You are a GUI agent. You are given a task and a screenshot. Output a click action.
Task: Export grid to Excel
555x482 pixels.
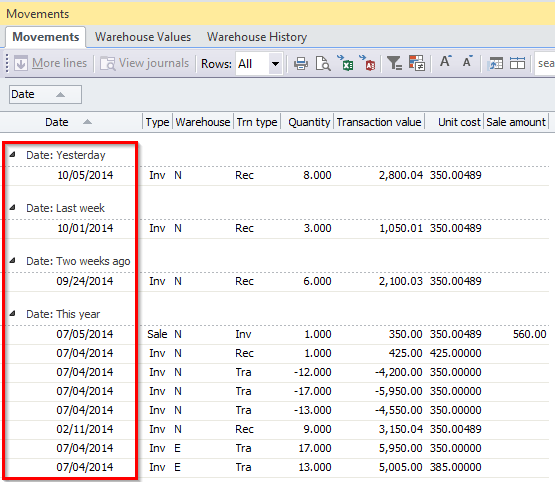point(345,63)
